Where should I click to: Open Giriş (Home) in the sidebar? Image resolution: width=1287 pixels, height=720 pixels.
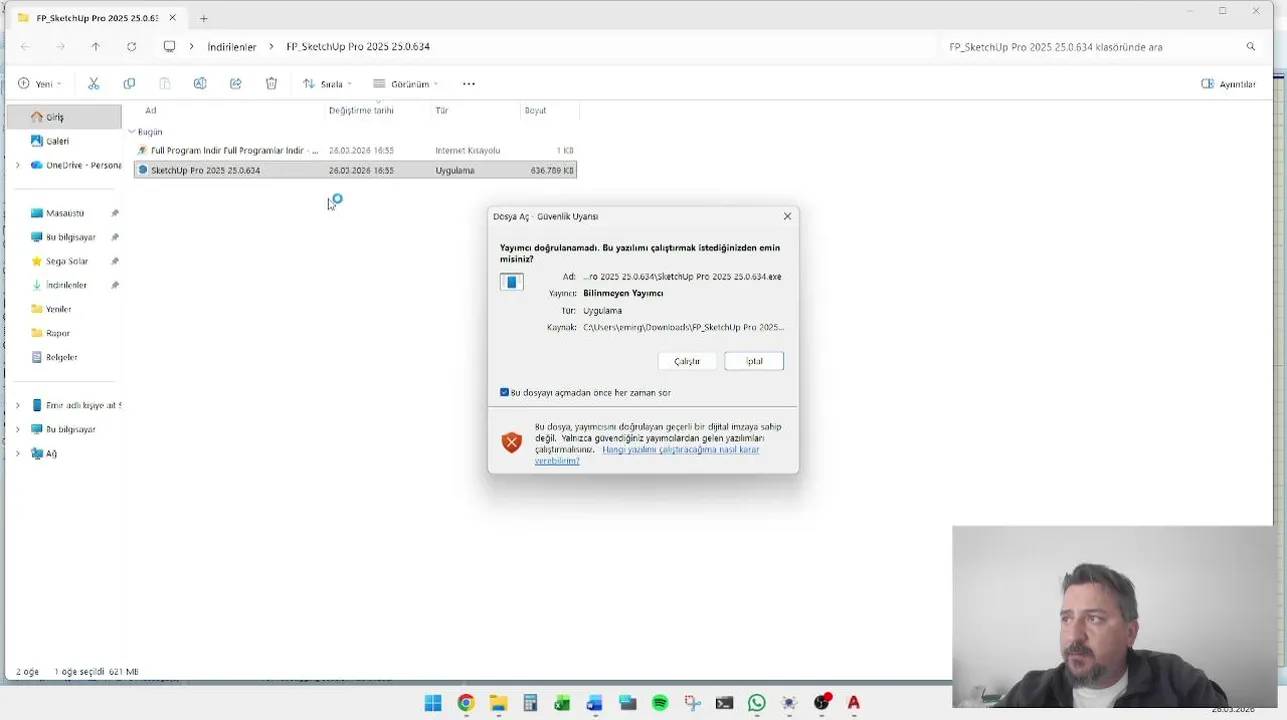[x=64, y=117]
